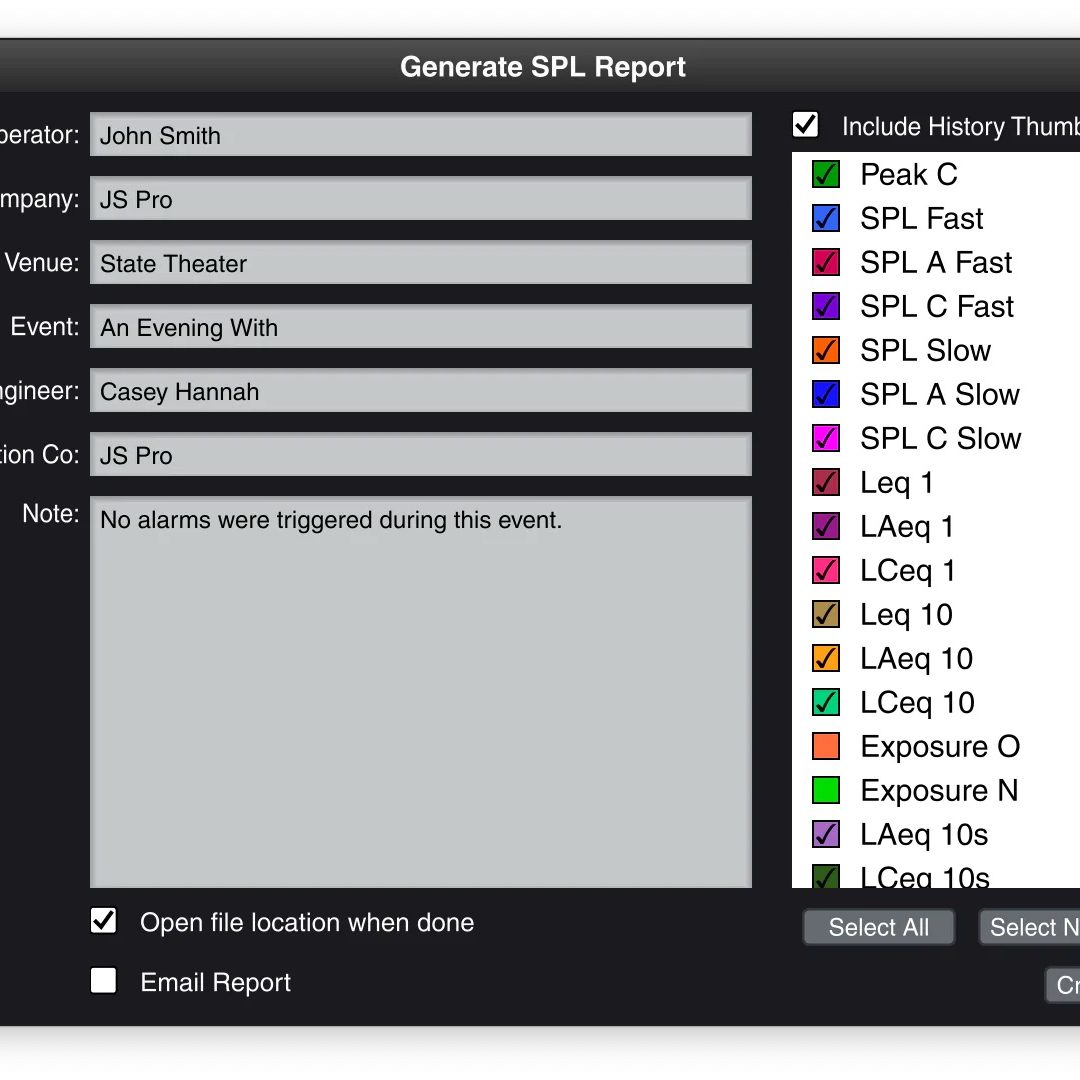1080x1080 pixels.
Task: Enable the Email Report checkbox
Action: [x=104, y=981]
